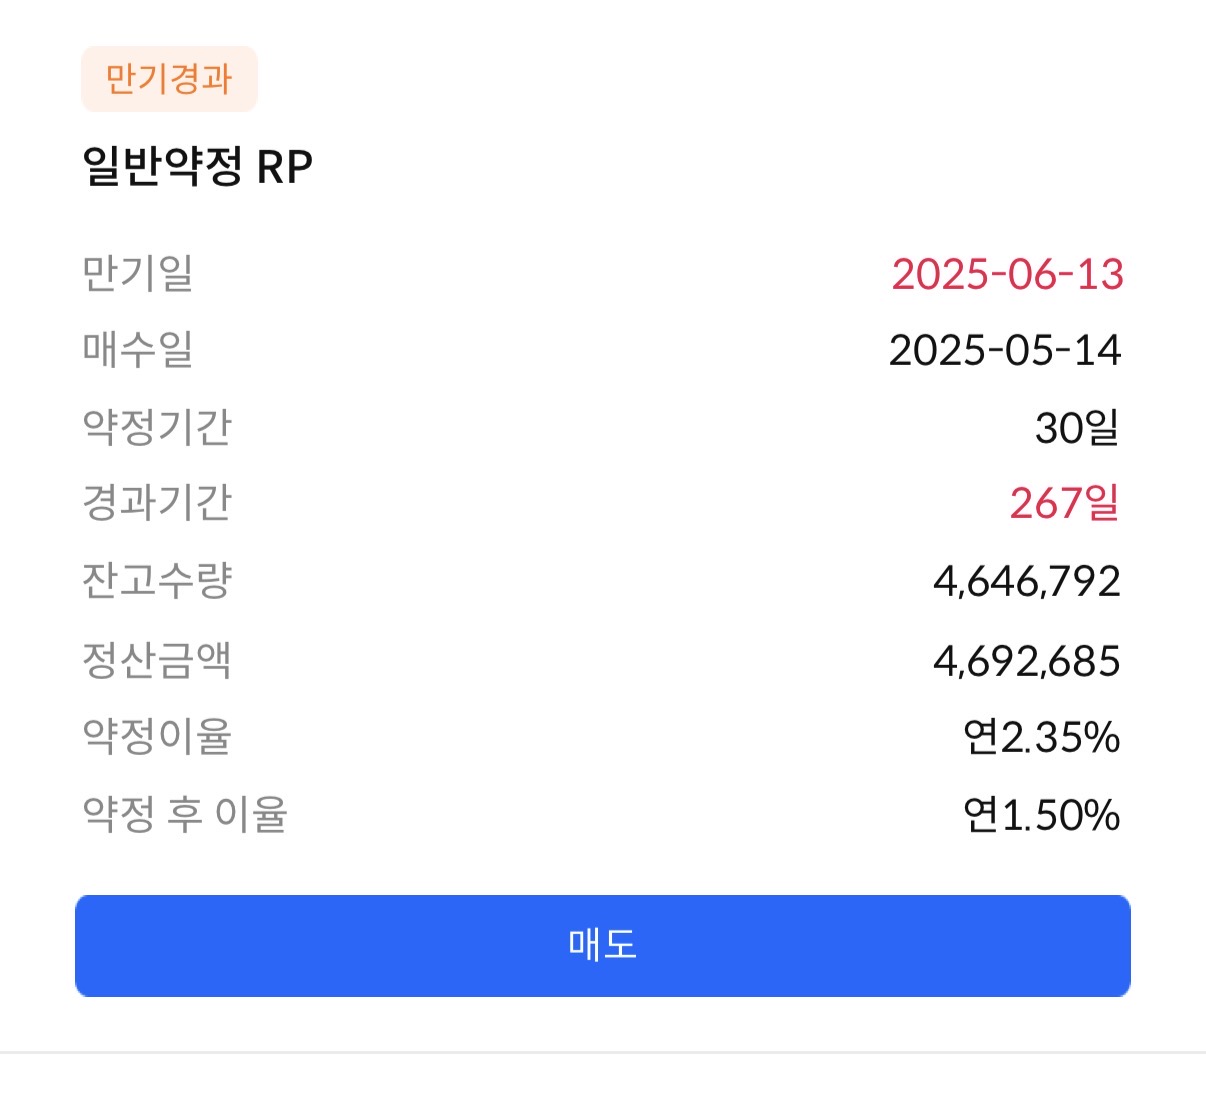Click the 잔고수량 label
The height and width of the screenshot is (1101, 1206).
click(157, 580)
